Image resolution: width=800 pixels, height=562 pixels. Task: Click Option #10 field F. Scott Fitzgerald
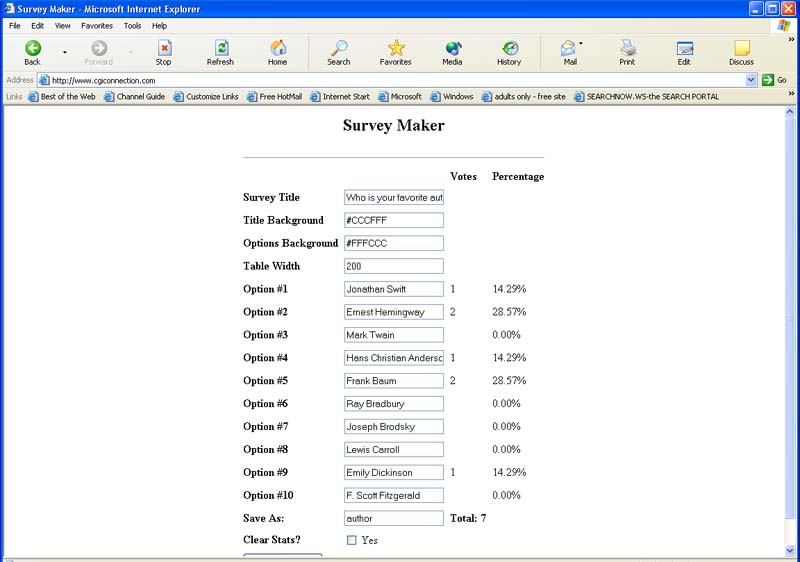[394, 496]
